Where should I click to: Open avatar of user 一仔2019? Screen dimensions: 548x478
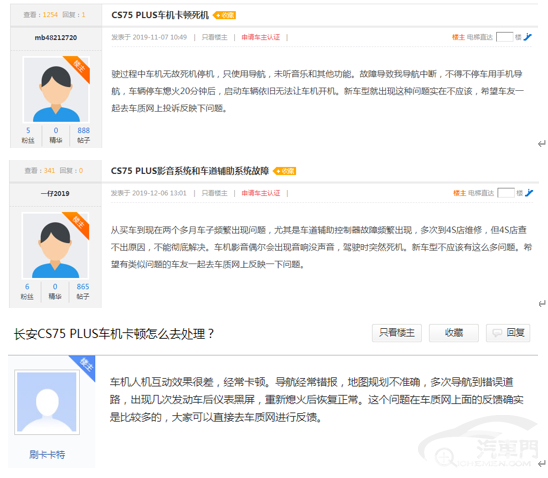[x=55, y=245]
